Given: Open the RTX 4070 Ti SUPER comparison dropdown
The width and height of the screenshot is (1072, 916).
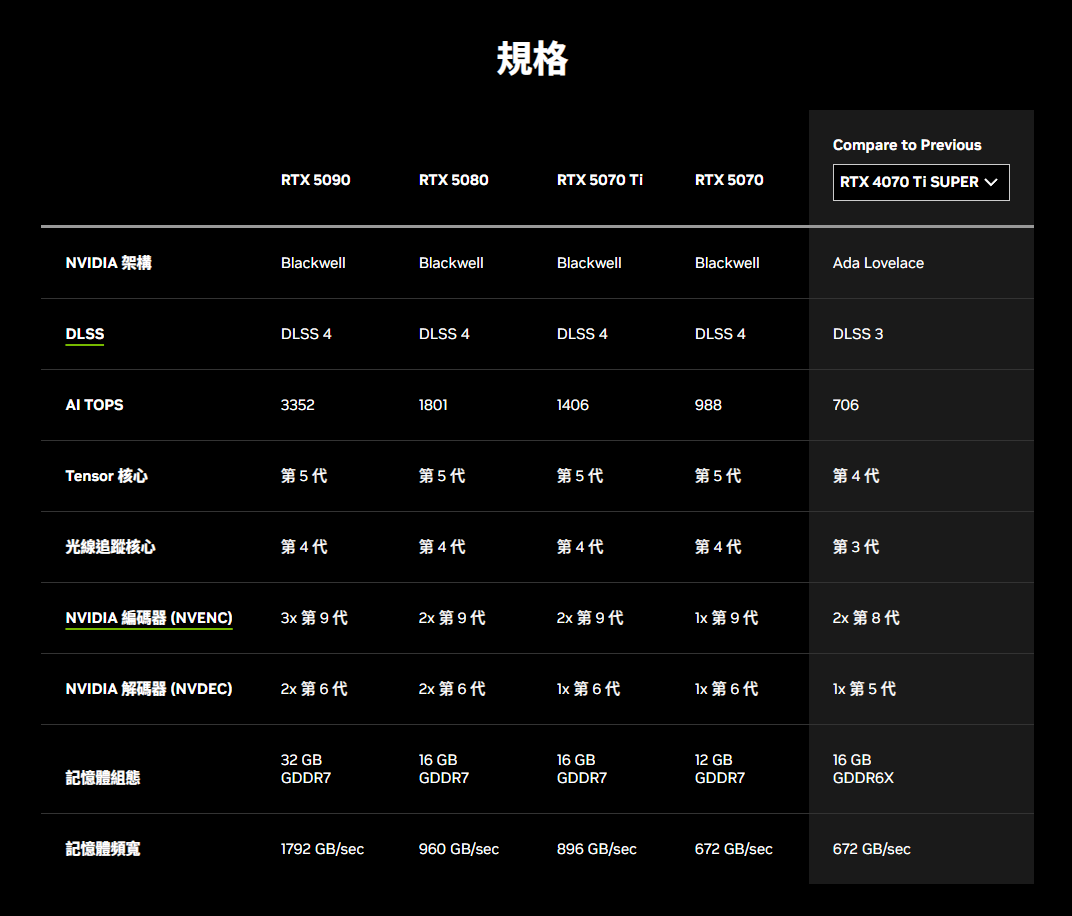Looking at the screenshot, I should coord(921,183).
